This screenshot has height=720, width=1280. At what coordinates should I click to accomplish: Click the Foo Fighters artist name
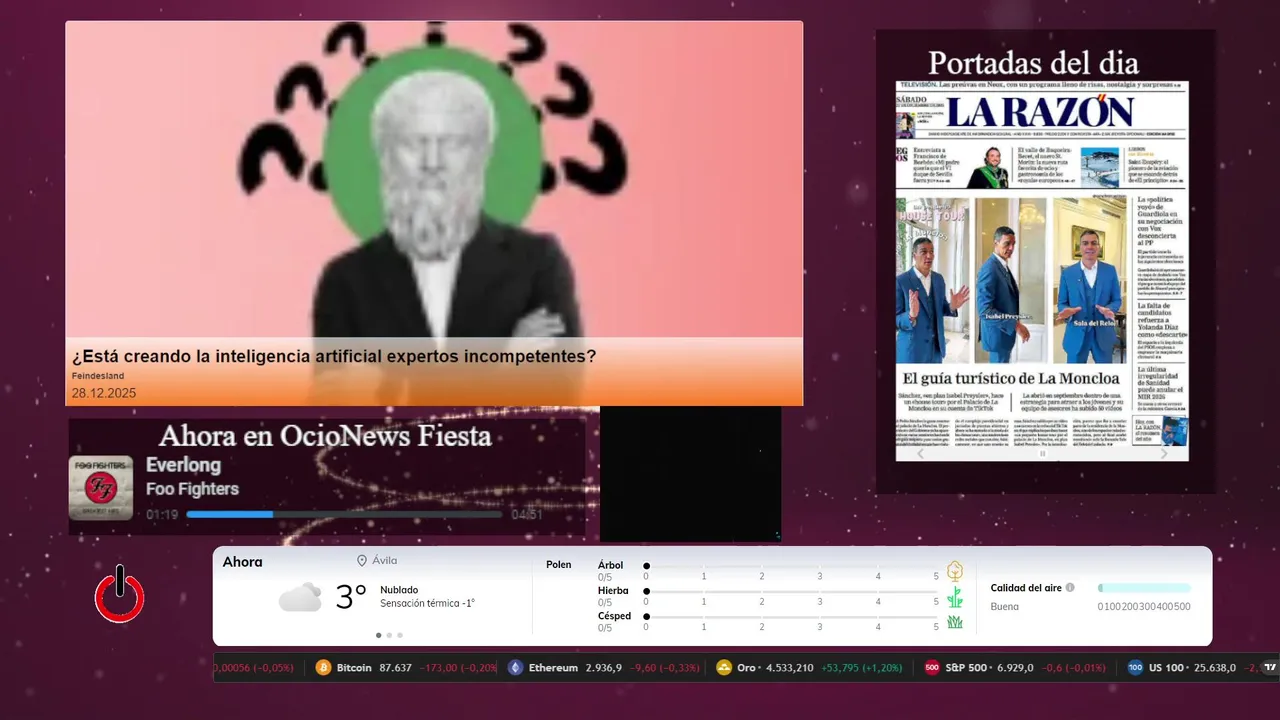click(x=192, y=489)
